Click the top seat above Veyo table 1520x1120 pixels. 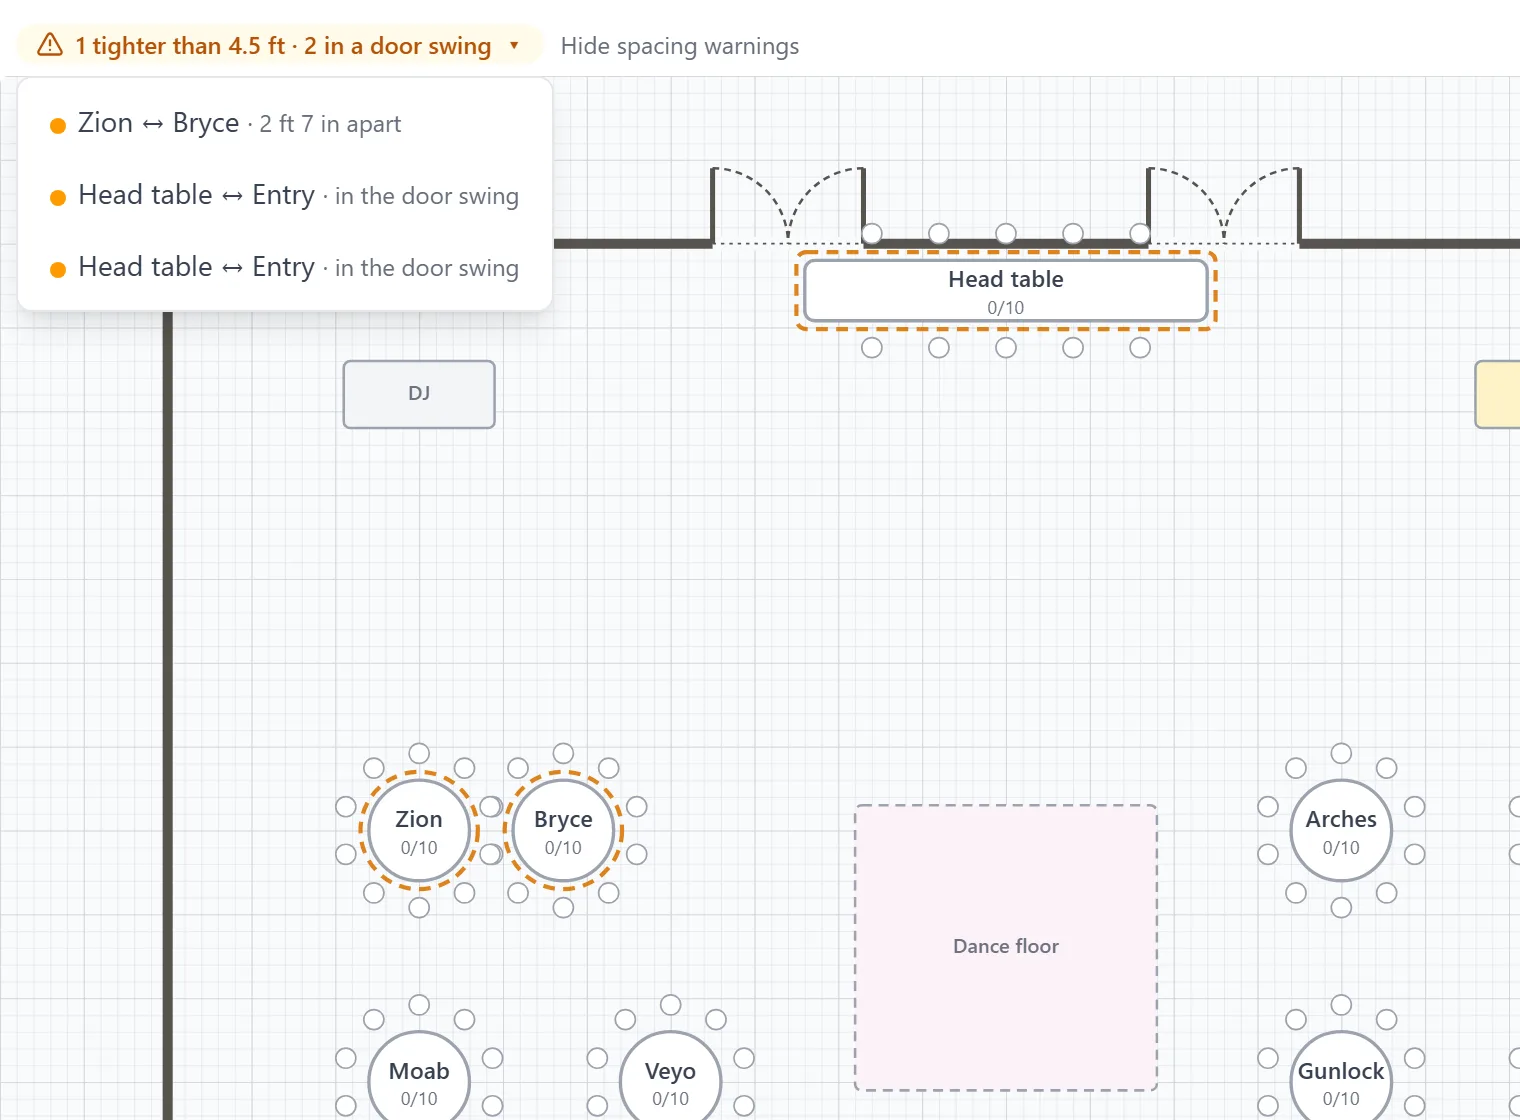(x=670, y=1004)
